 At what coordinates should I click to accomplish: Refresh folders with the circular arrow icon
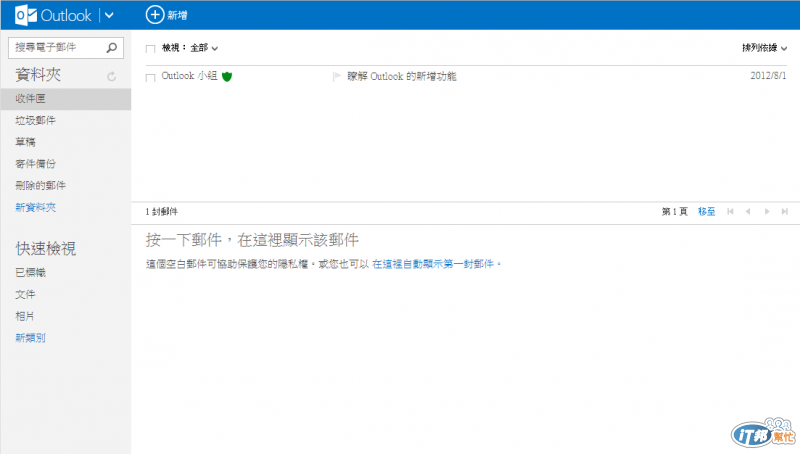(112, 77)
